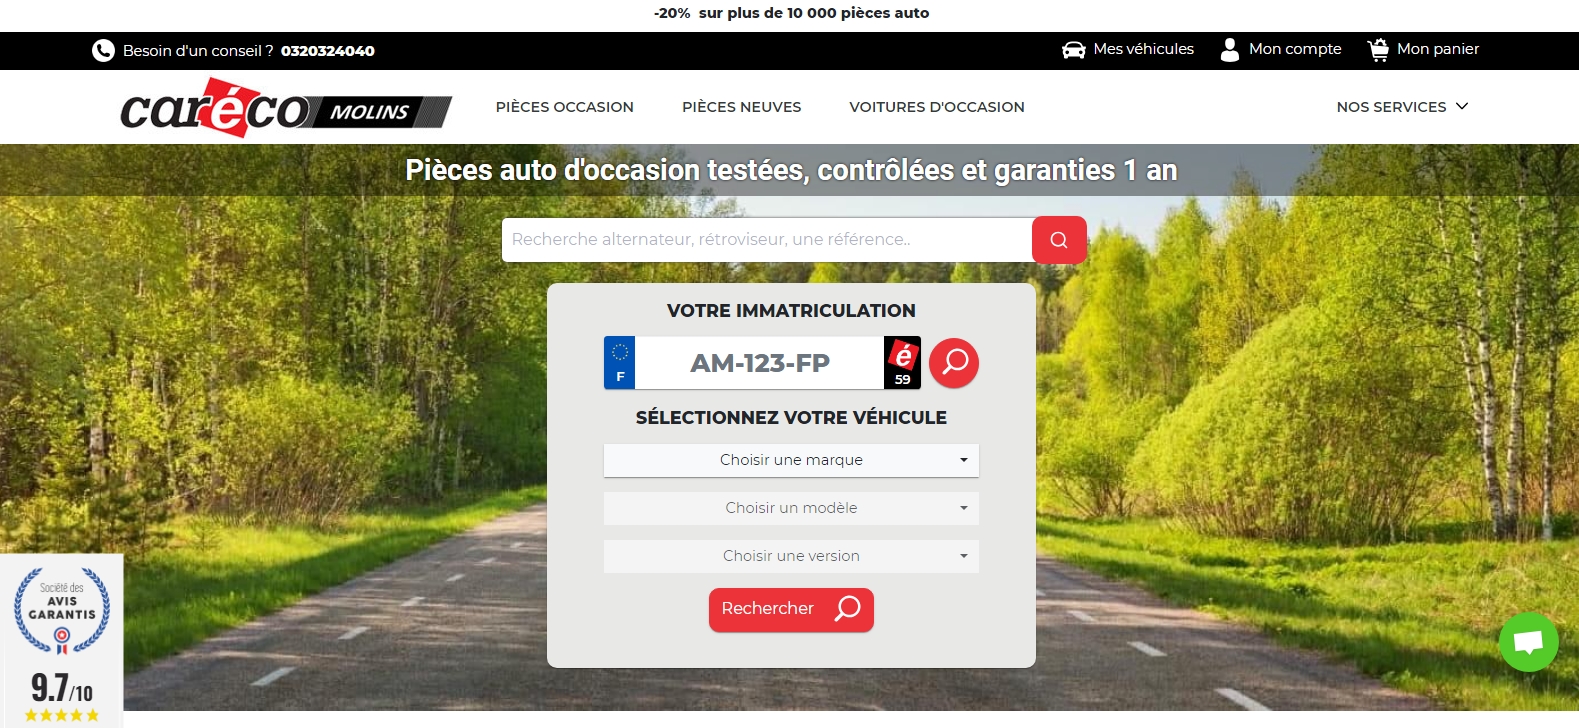Call the 0320324040 phone number link
The image size is (1579, 728).
click(x=328, y=51)
